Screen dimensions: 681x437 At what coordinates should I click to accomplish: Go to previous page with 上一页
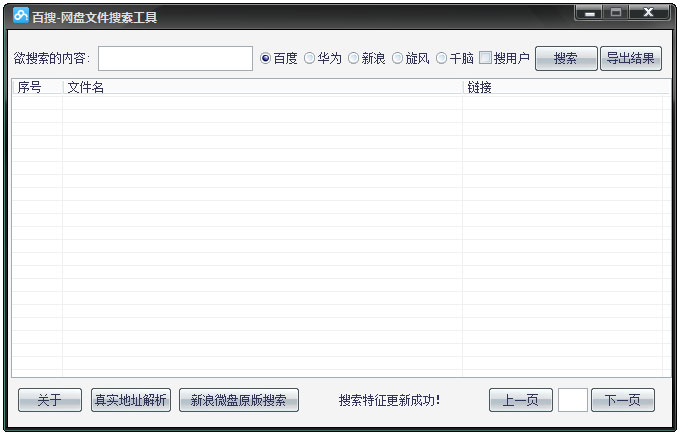(x=520, y=400)
